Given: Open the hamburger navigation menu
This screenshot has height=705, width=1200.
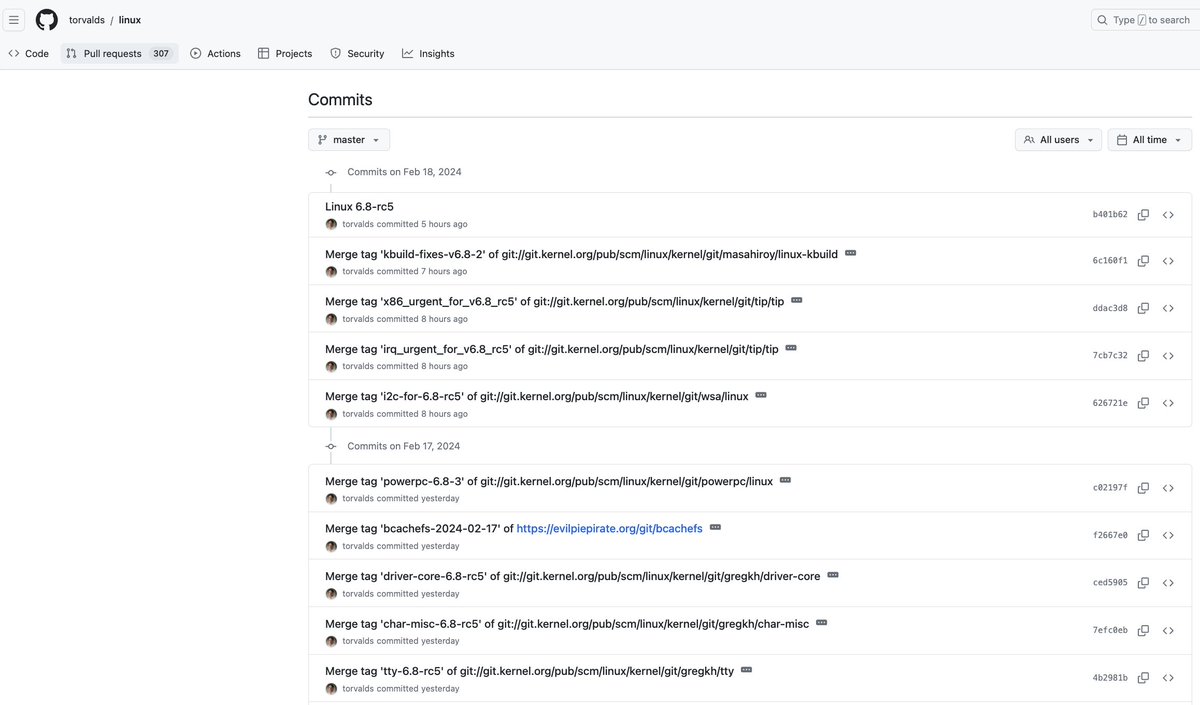Looking at the screenshot, I should pos(14,20).
